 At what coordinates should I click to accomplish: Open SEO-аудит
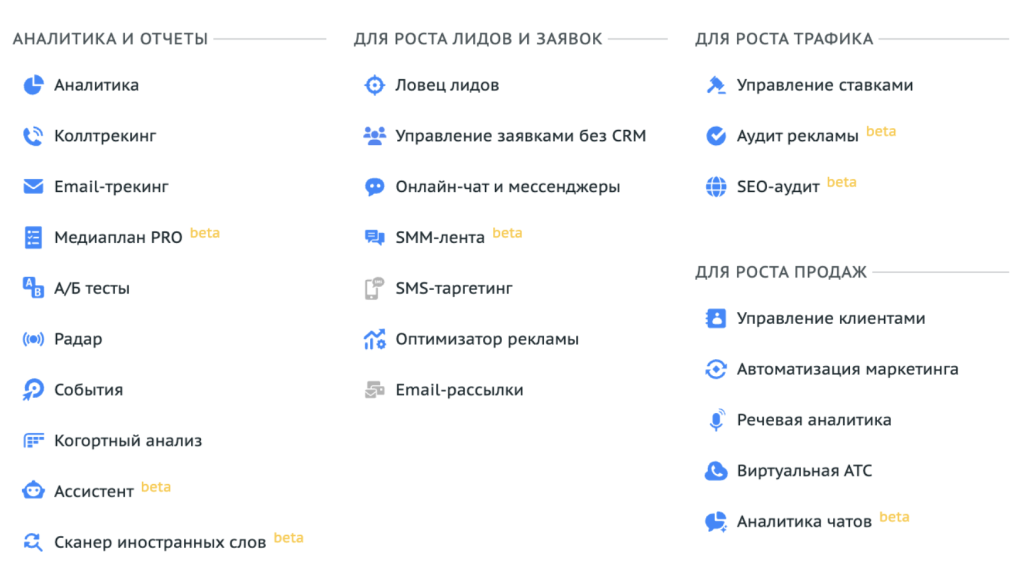point(778,187)
